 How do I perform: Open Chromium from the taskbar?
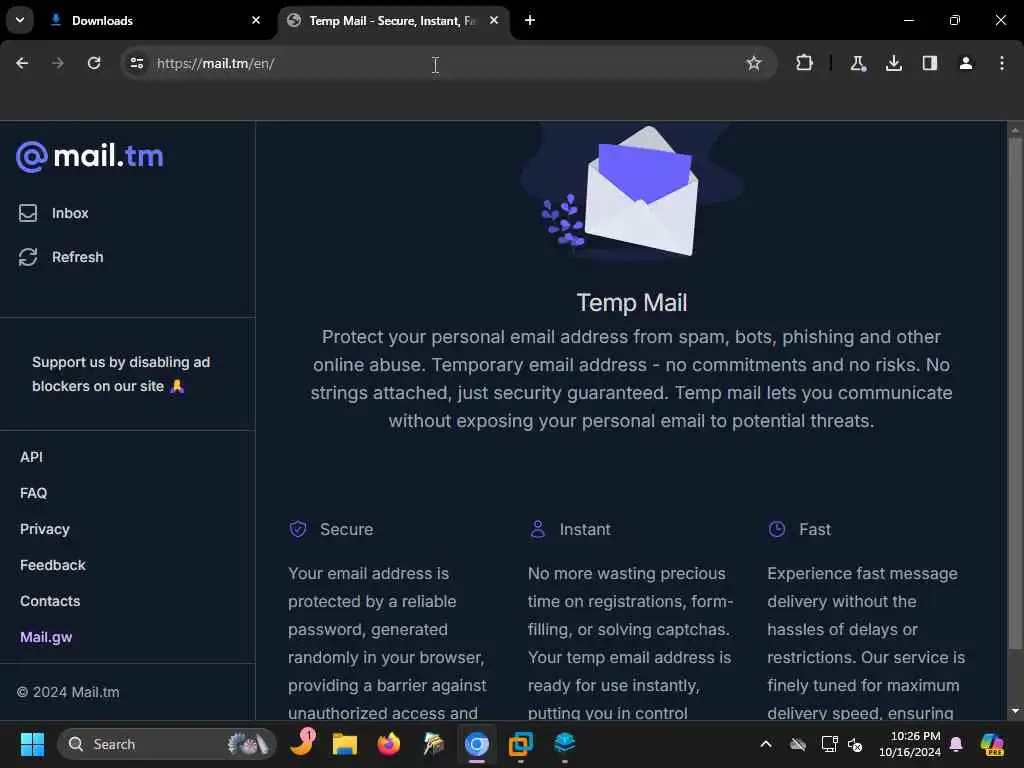477,744
